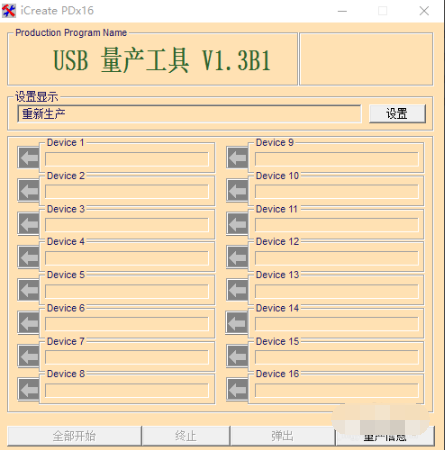Click the Device 16 status field
The width and height of the screenshot is (445, 450).
click(337, 390)
